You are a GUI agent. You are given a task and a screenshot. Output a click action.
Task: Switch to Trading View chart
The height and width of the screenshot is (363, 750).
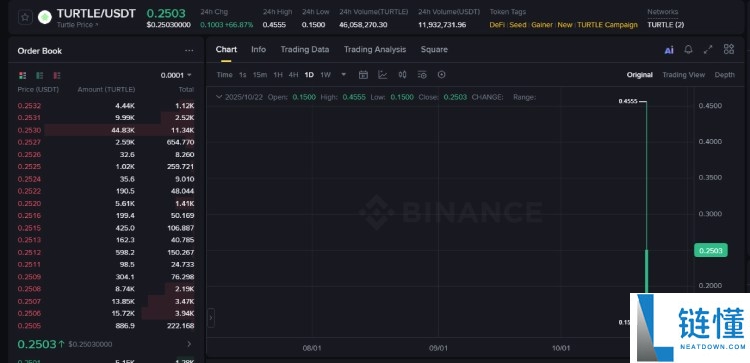click(x=684, y=75)
